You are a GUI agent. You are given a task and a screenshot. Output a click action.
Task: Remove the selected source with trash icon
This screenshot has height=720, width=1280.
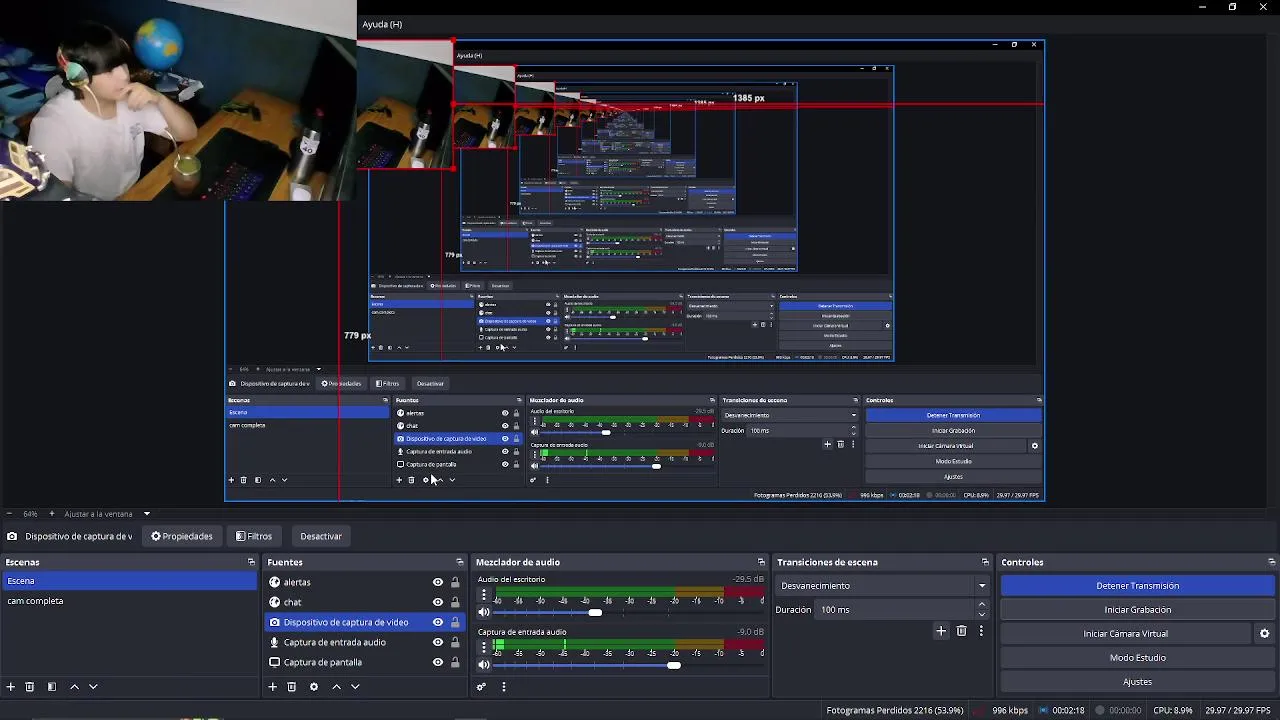pos(292,687)
